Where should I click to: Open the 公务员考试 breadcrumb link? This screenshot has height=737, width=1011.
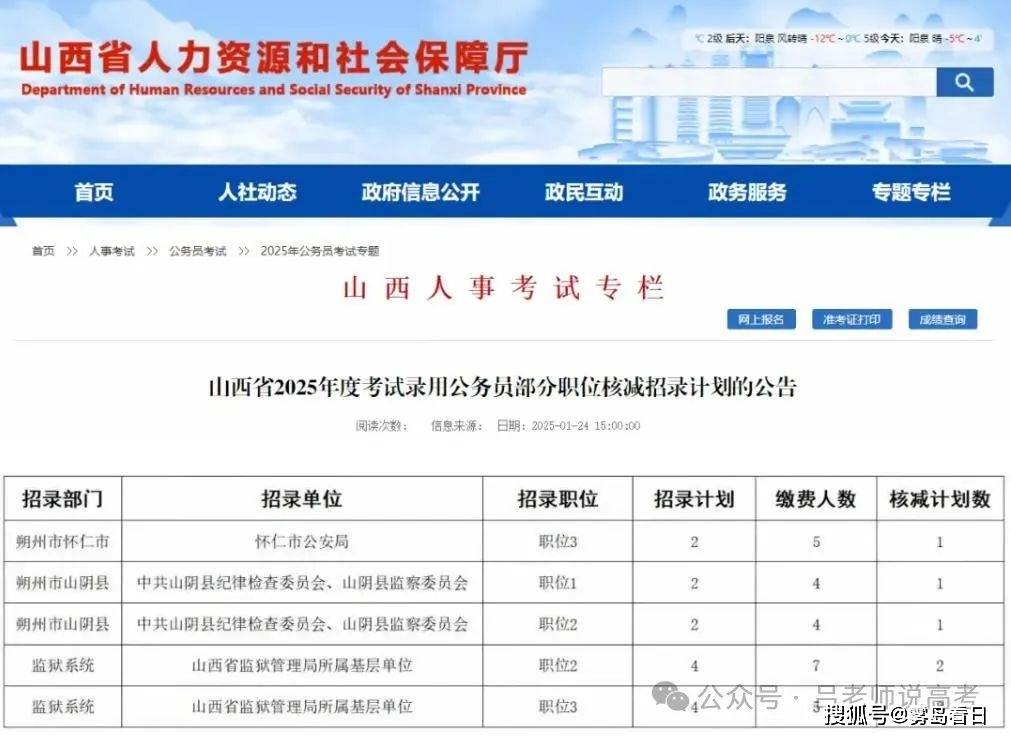[x=197, y=251]
